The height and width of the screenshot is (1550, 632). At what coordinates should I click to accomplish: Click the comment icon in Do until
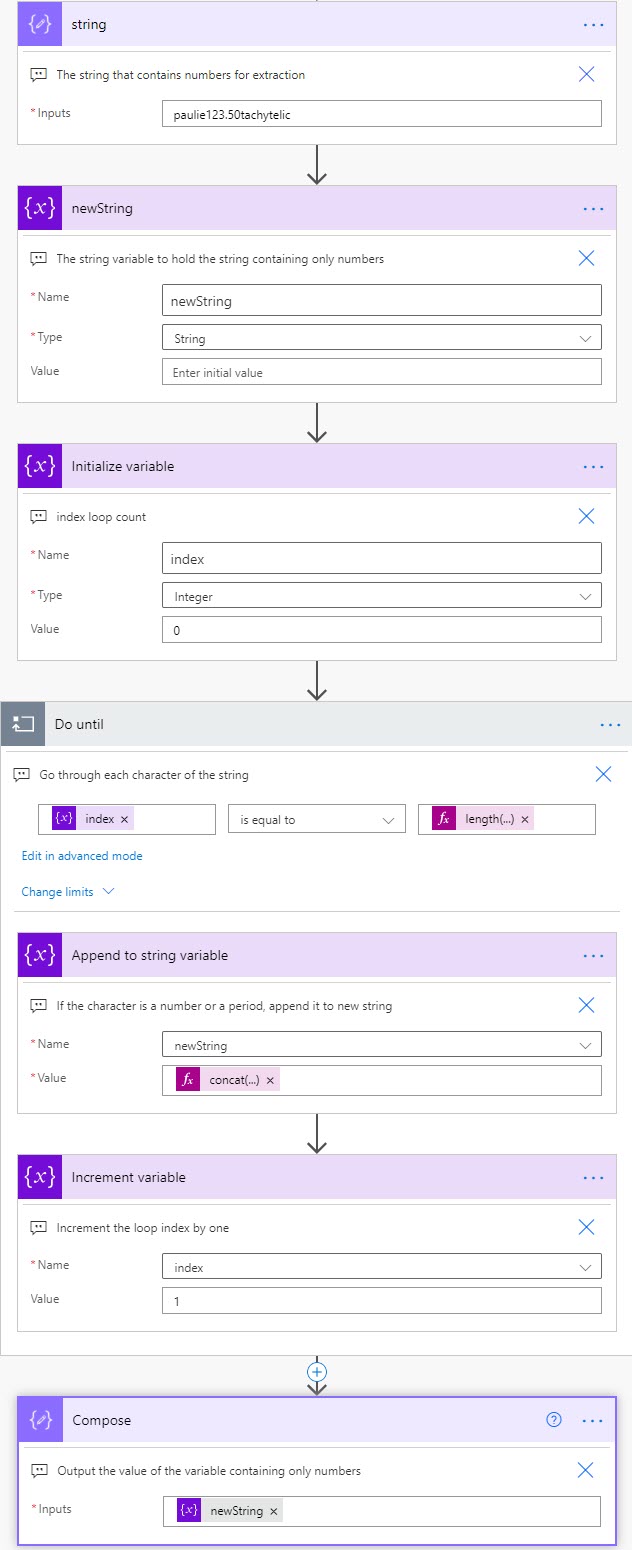[22, 774]
